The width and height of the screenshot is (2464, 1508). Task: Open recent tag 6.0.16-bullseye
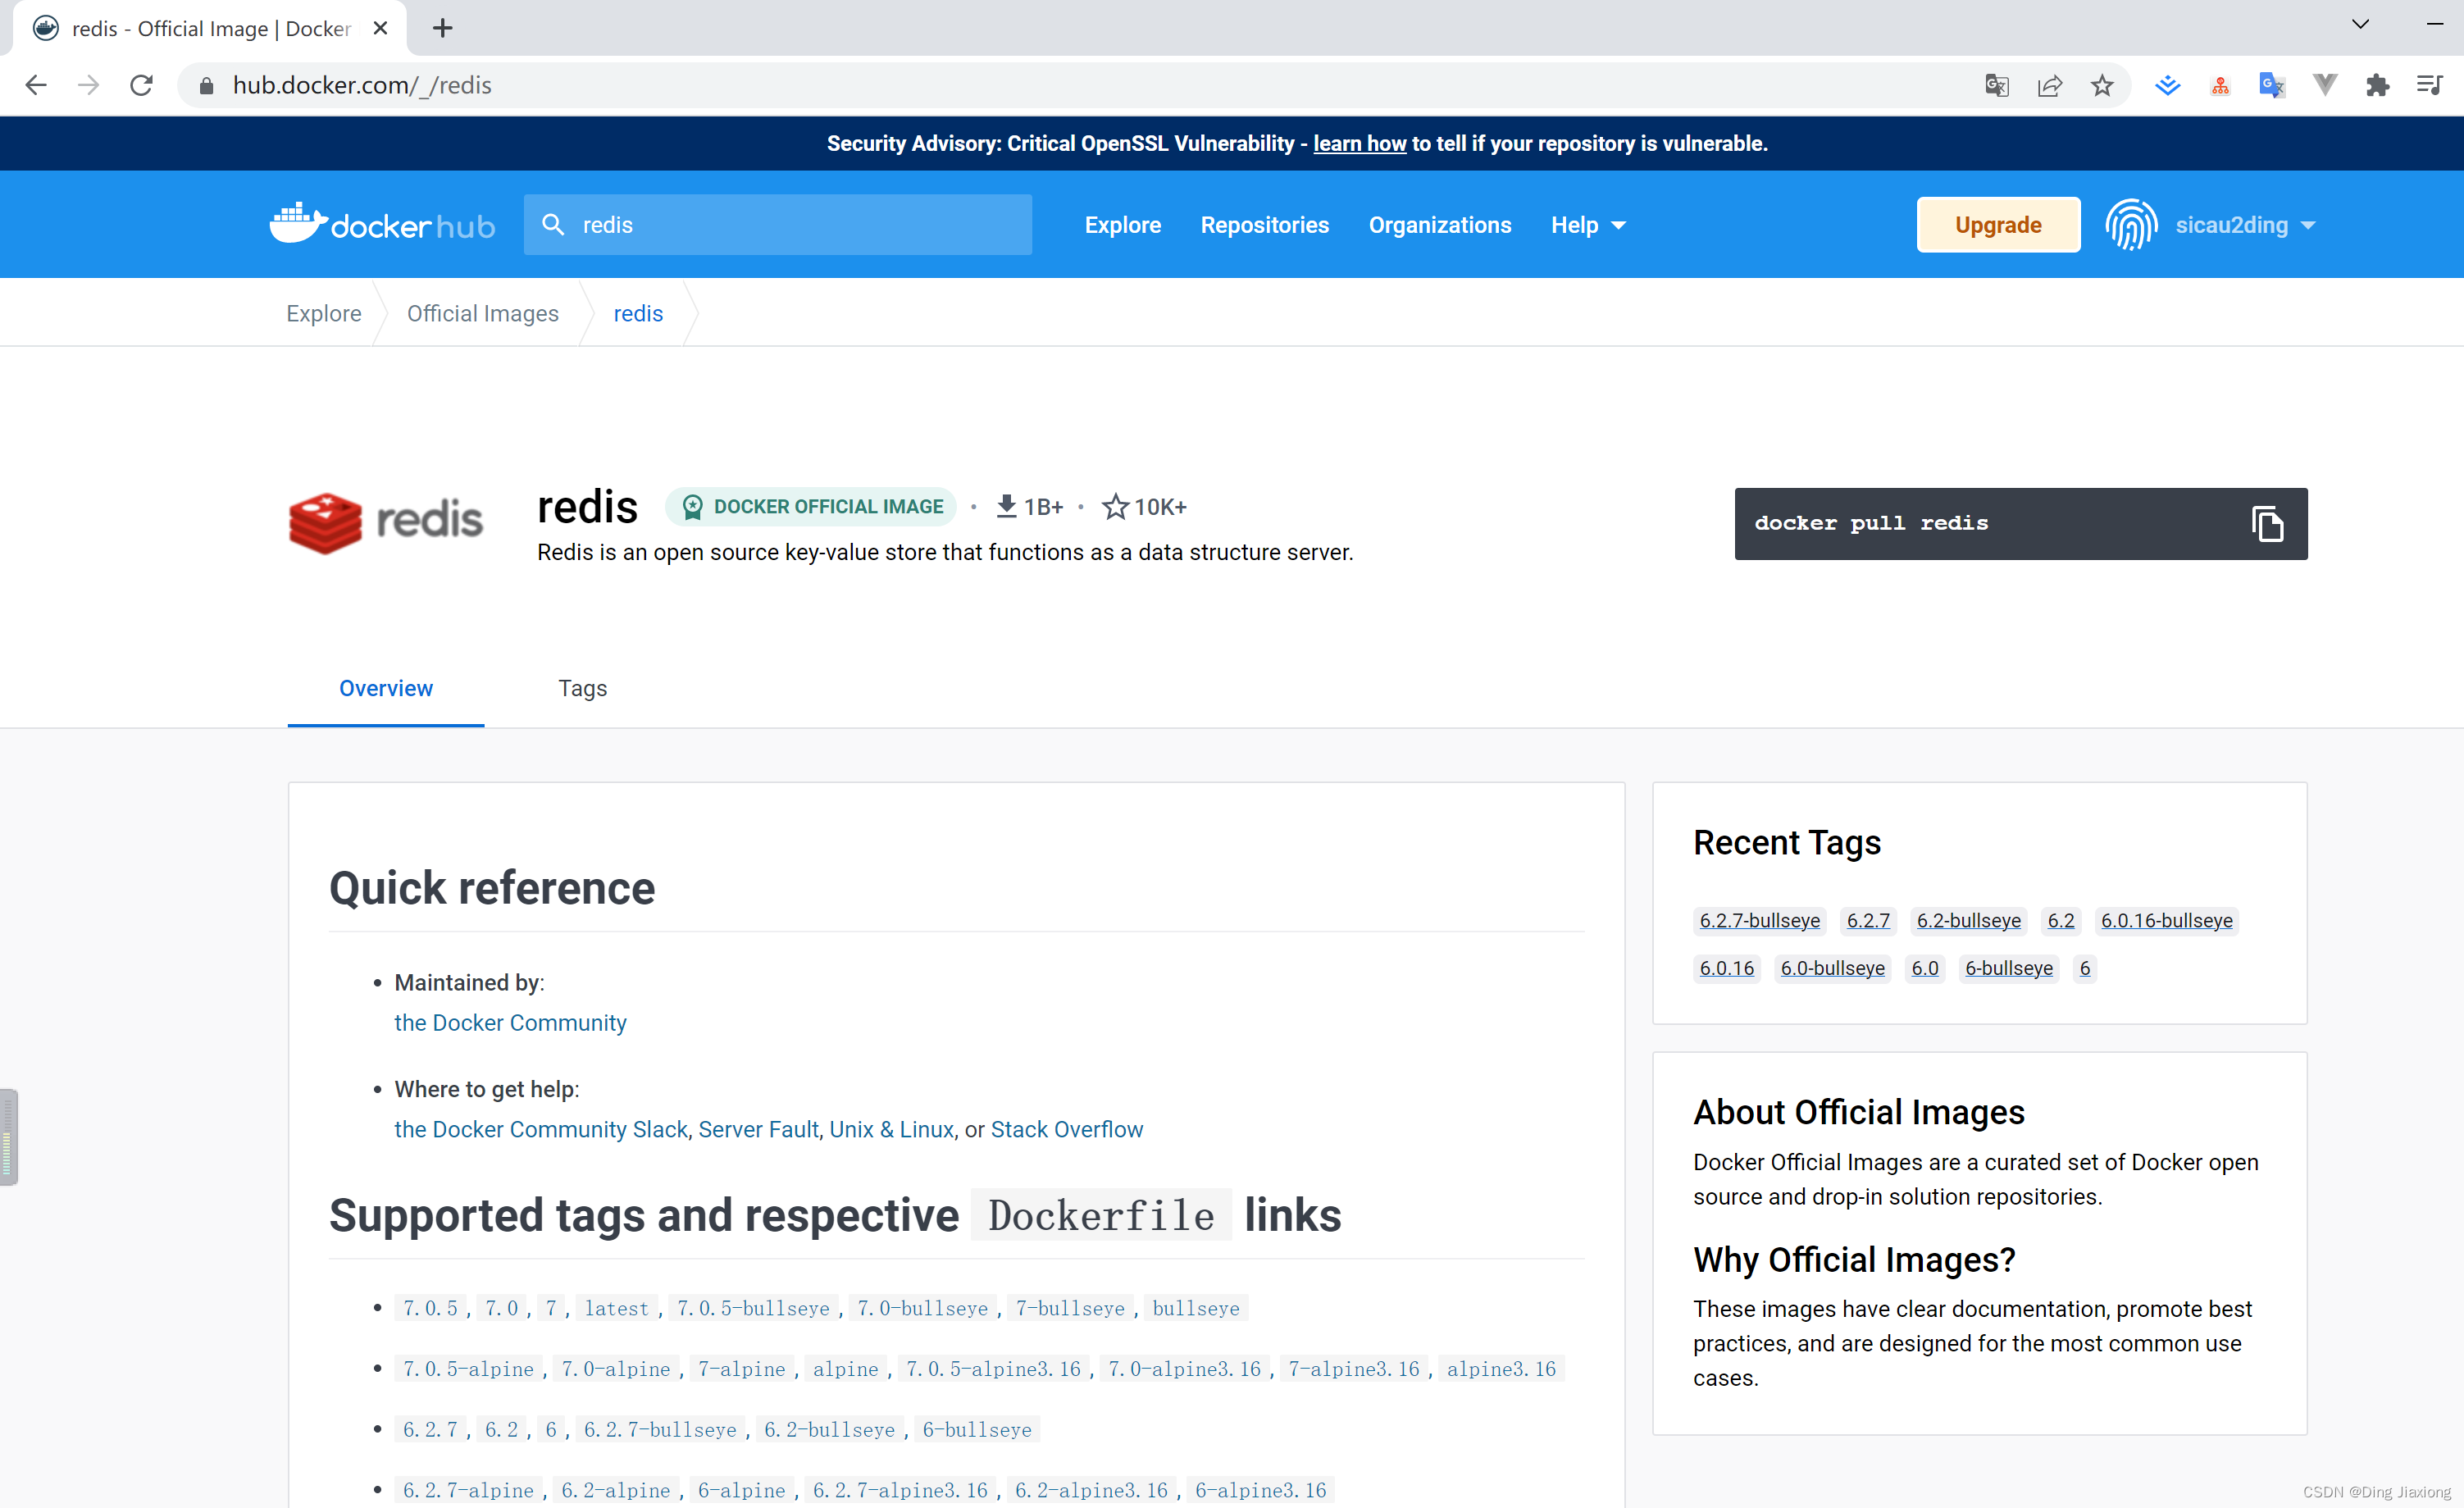(x=2166, y=920)
